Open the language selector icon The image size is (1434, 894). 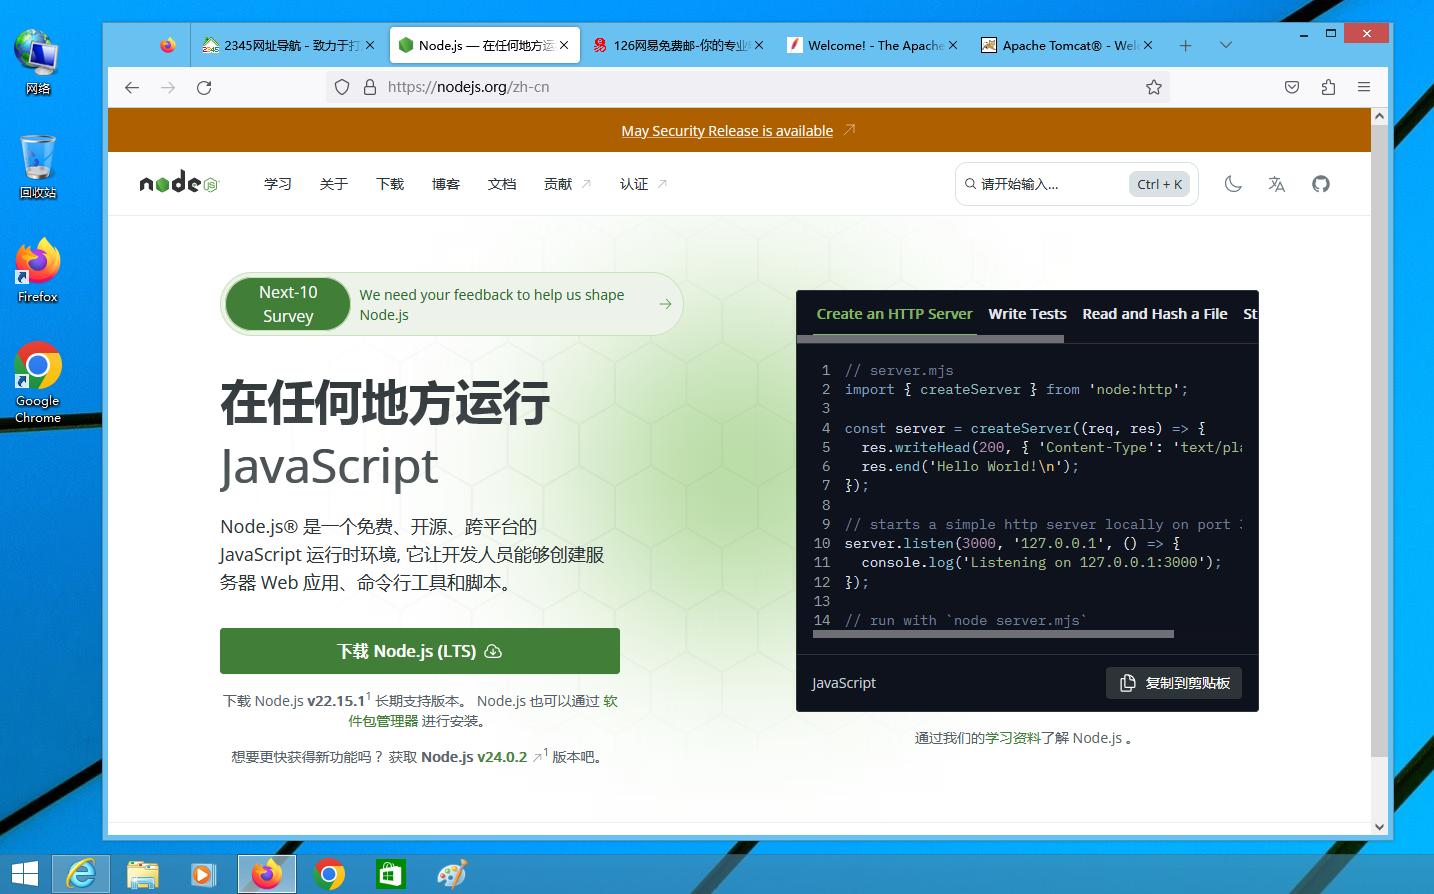click(1277, 184)
